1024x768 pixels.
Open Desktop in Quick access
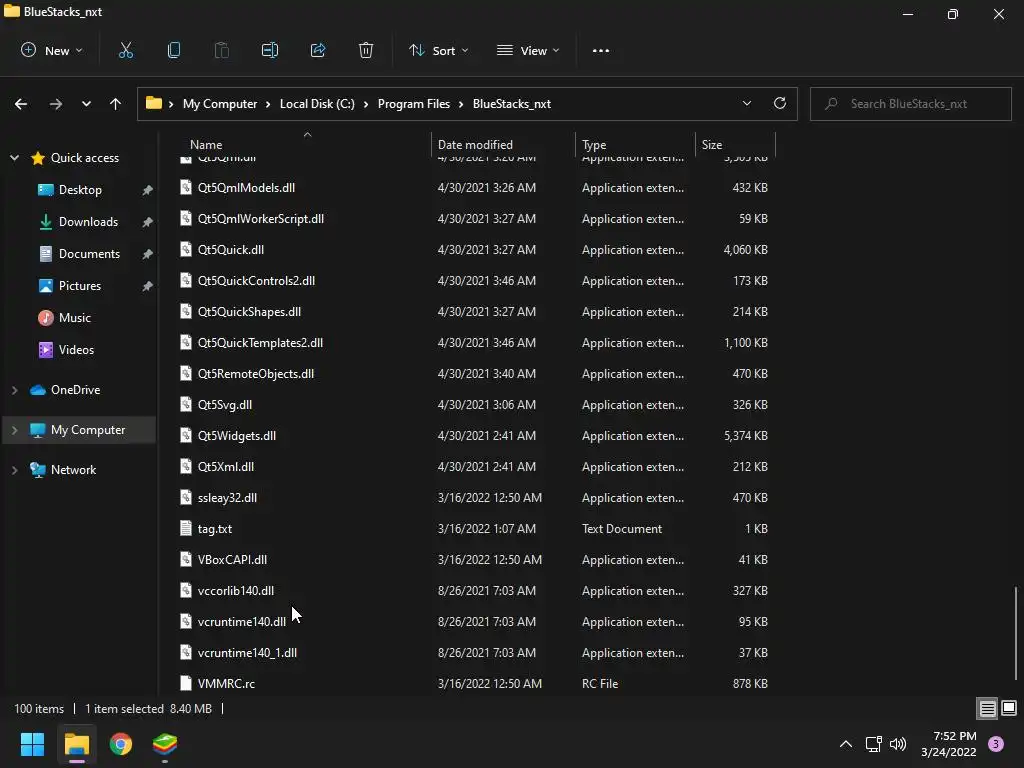80,190
